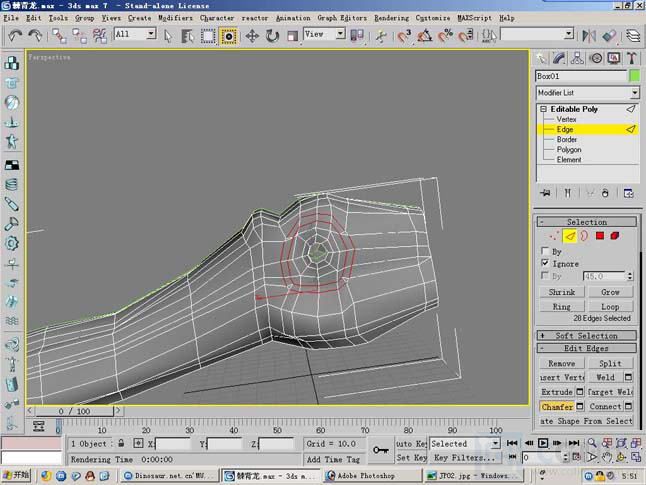This screenshot has width=646, height=485.
Task: Click the Ring selection button
Action: (x=562, y=307)
